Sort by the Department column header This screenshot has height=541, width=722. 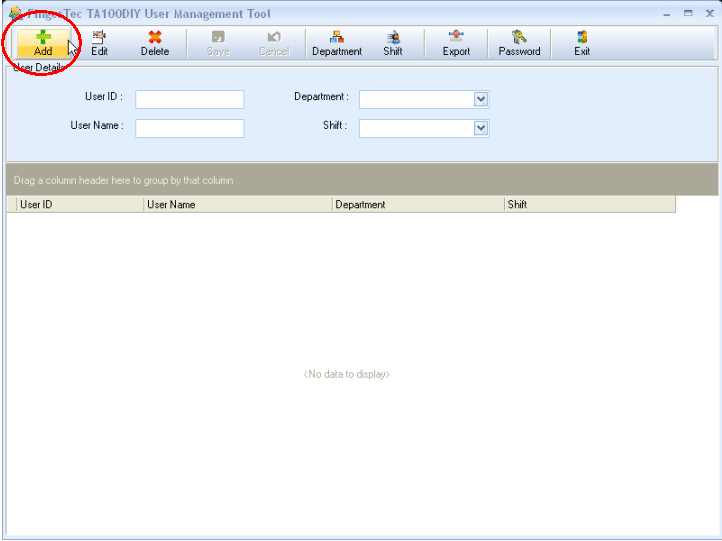click(419, 204)
